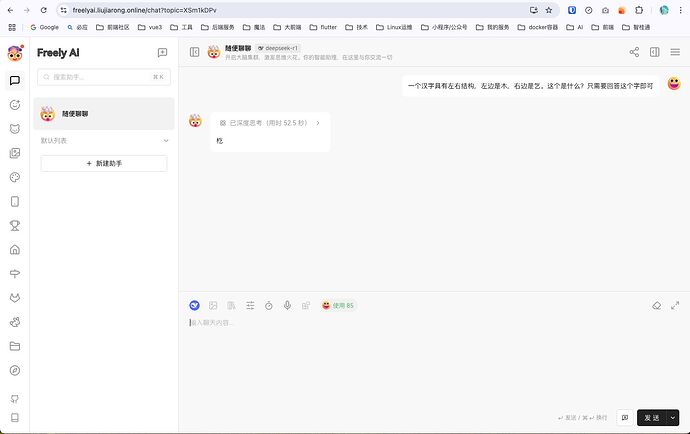The image size is (690, 434).
Task: Start voice input with microphone icon
Action: click(287, 305)
